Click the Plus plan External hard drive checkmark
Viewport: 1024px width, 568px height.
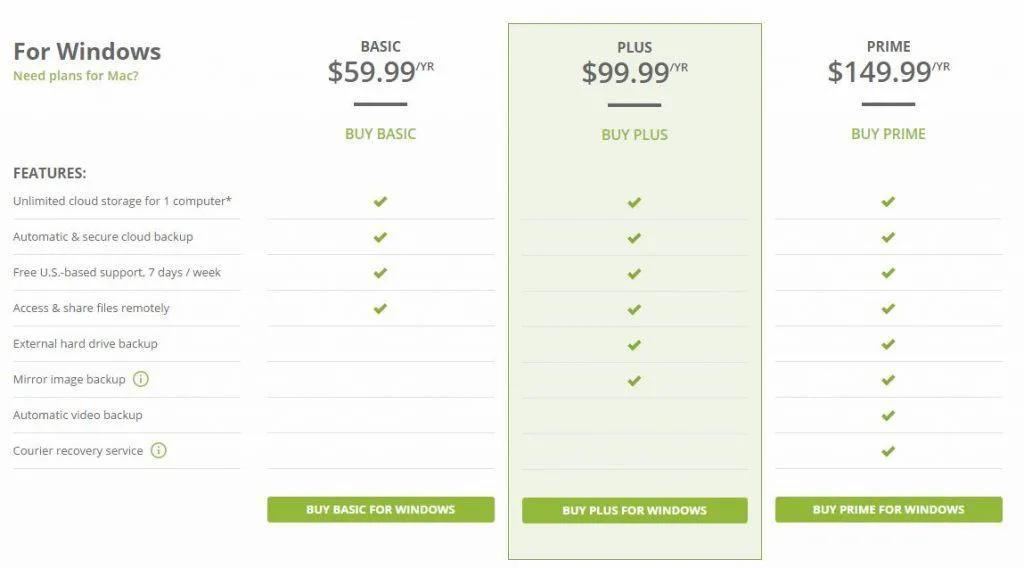pos(634,344)
